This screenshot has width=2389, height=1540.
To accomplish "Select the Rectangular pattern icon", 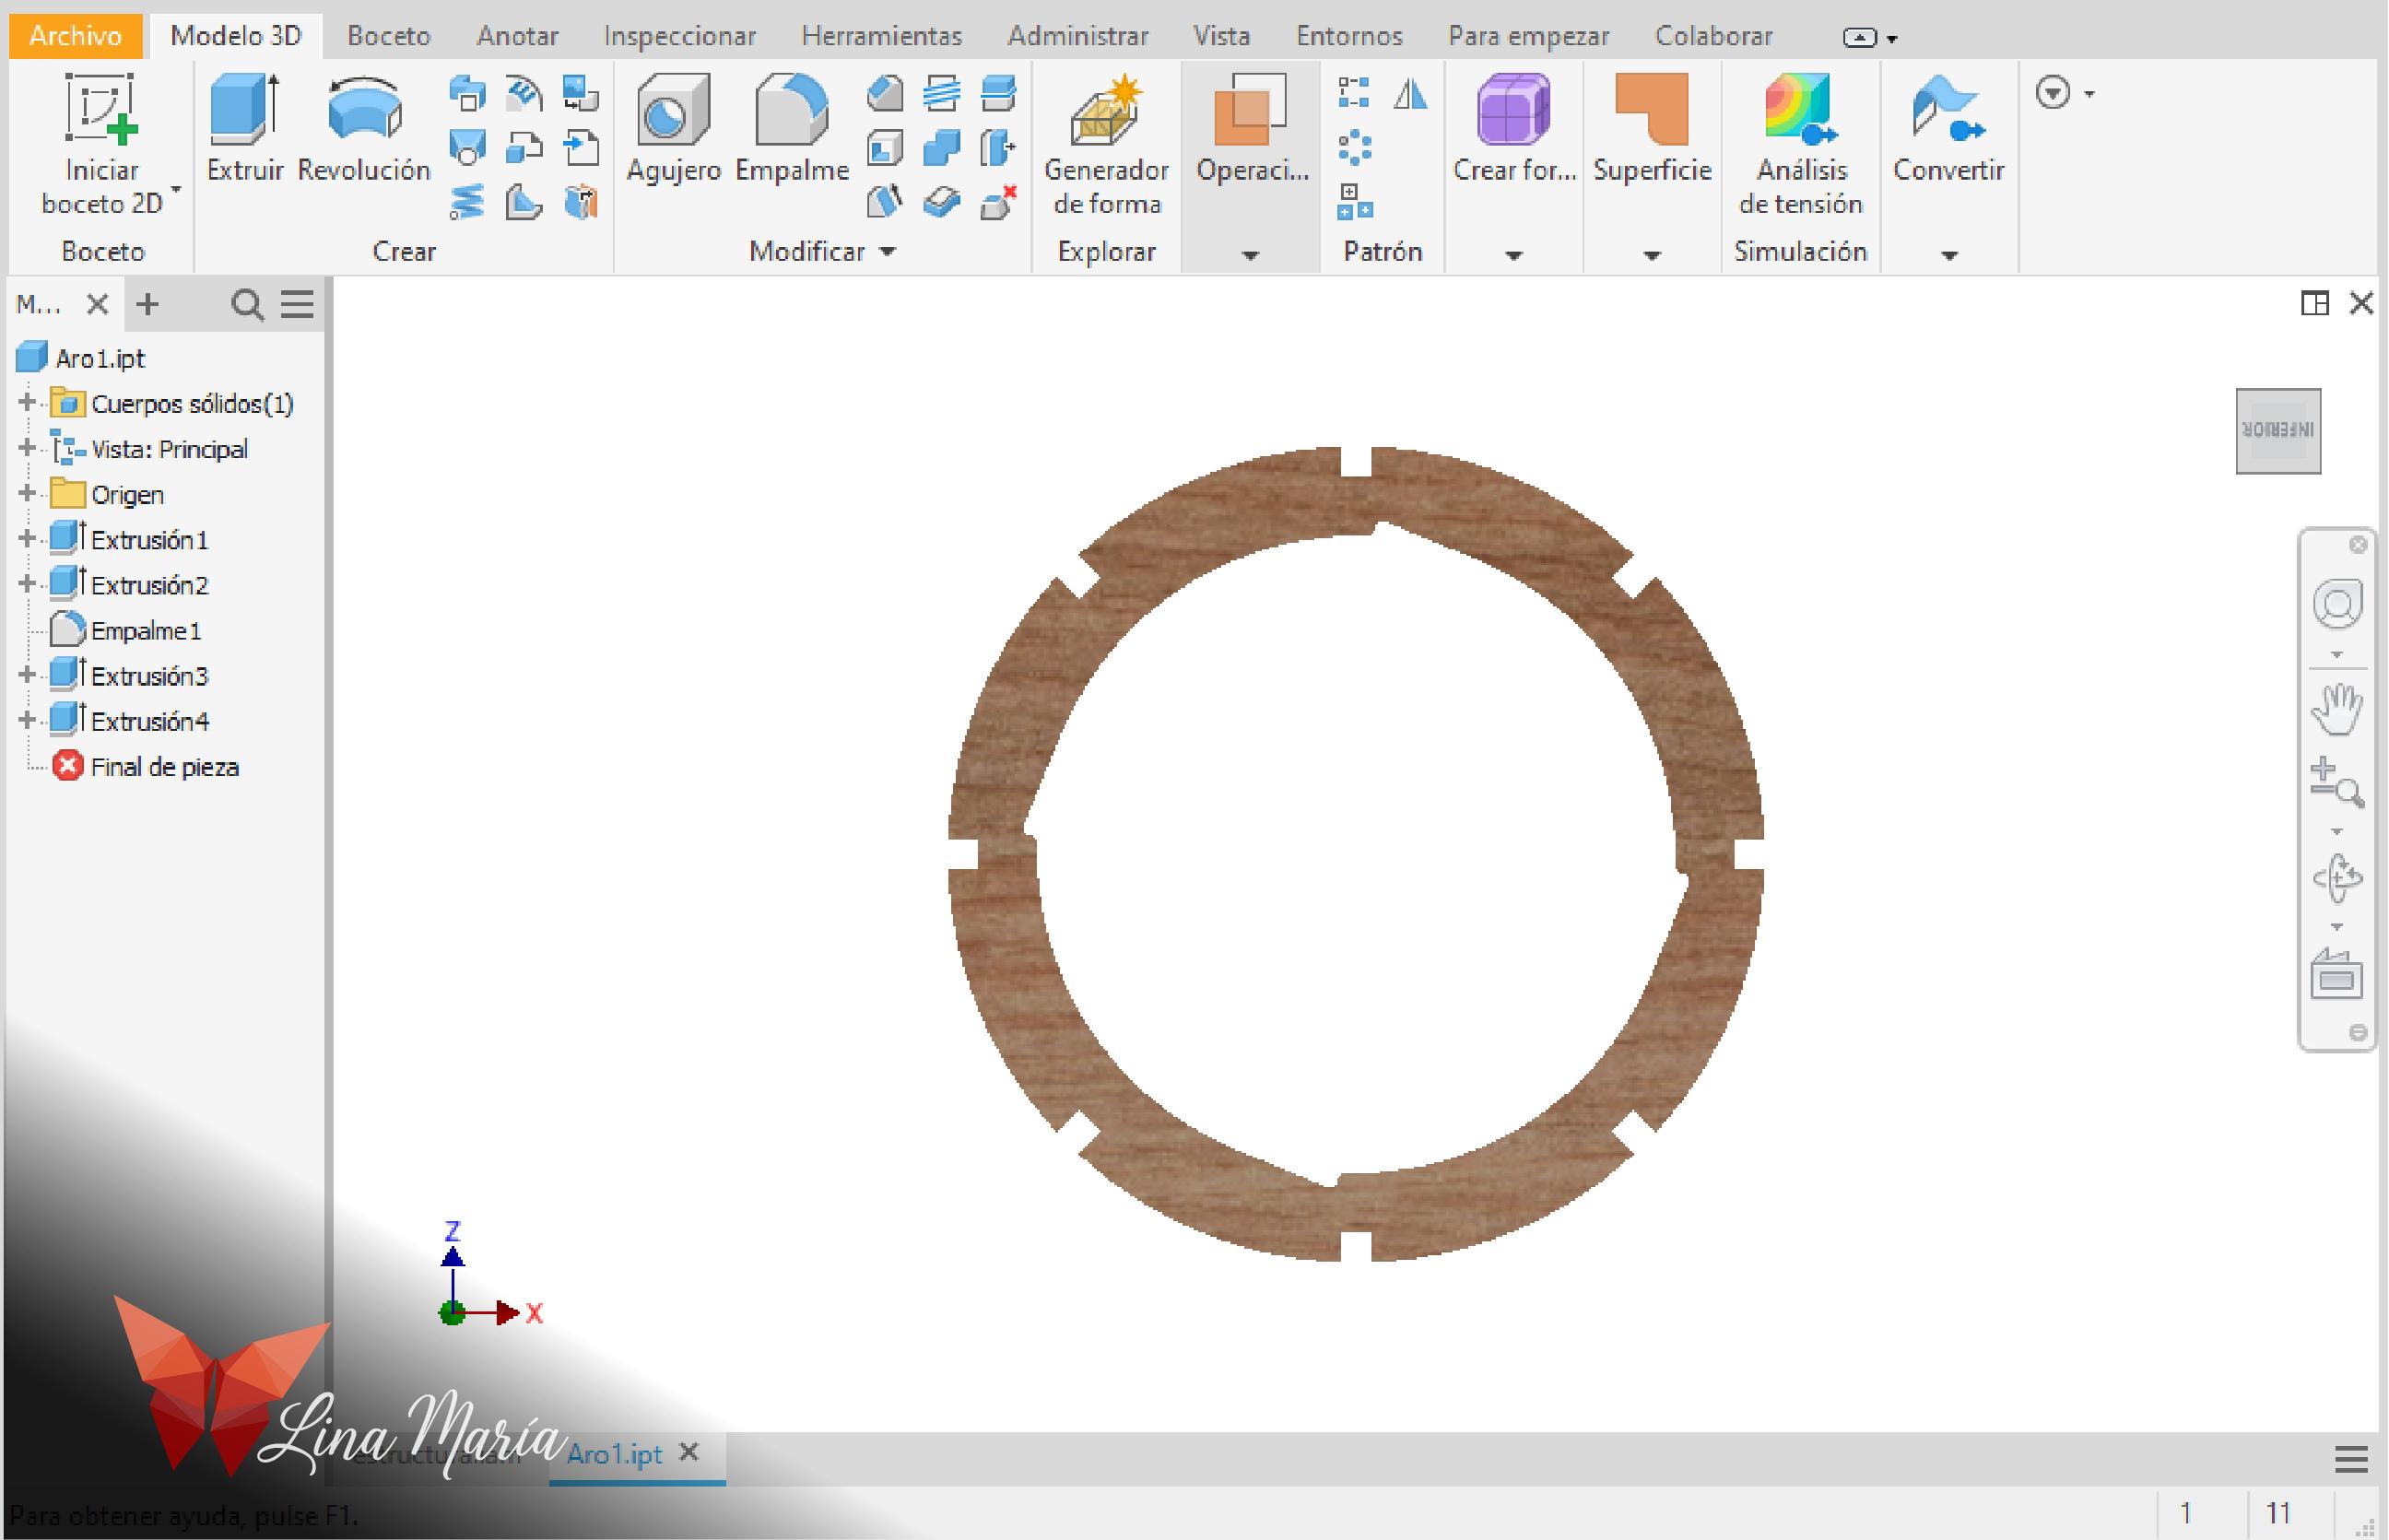I will [x=1354, y=93].
